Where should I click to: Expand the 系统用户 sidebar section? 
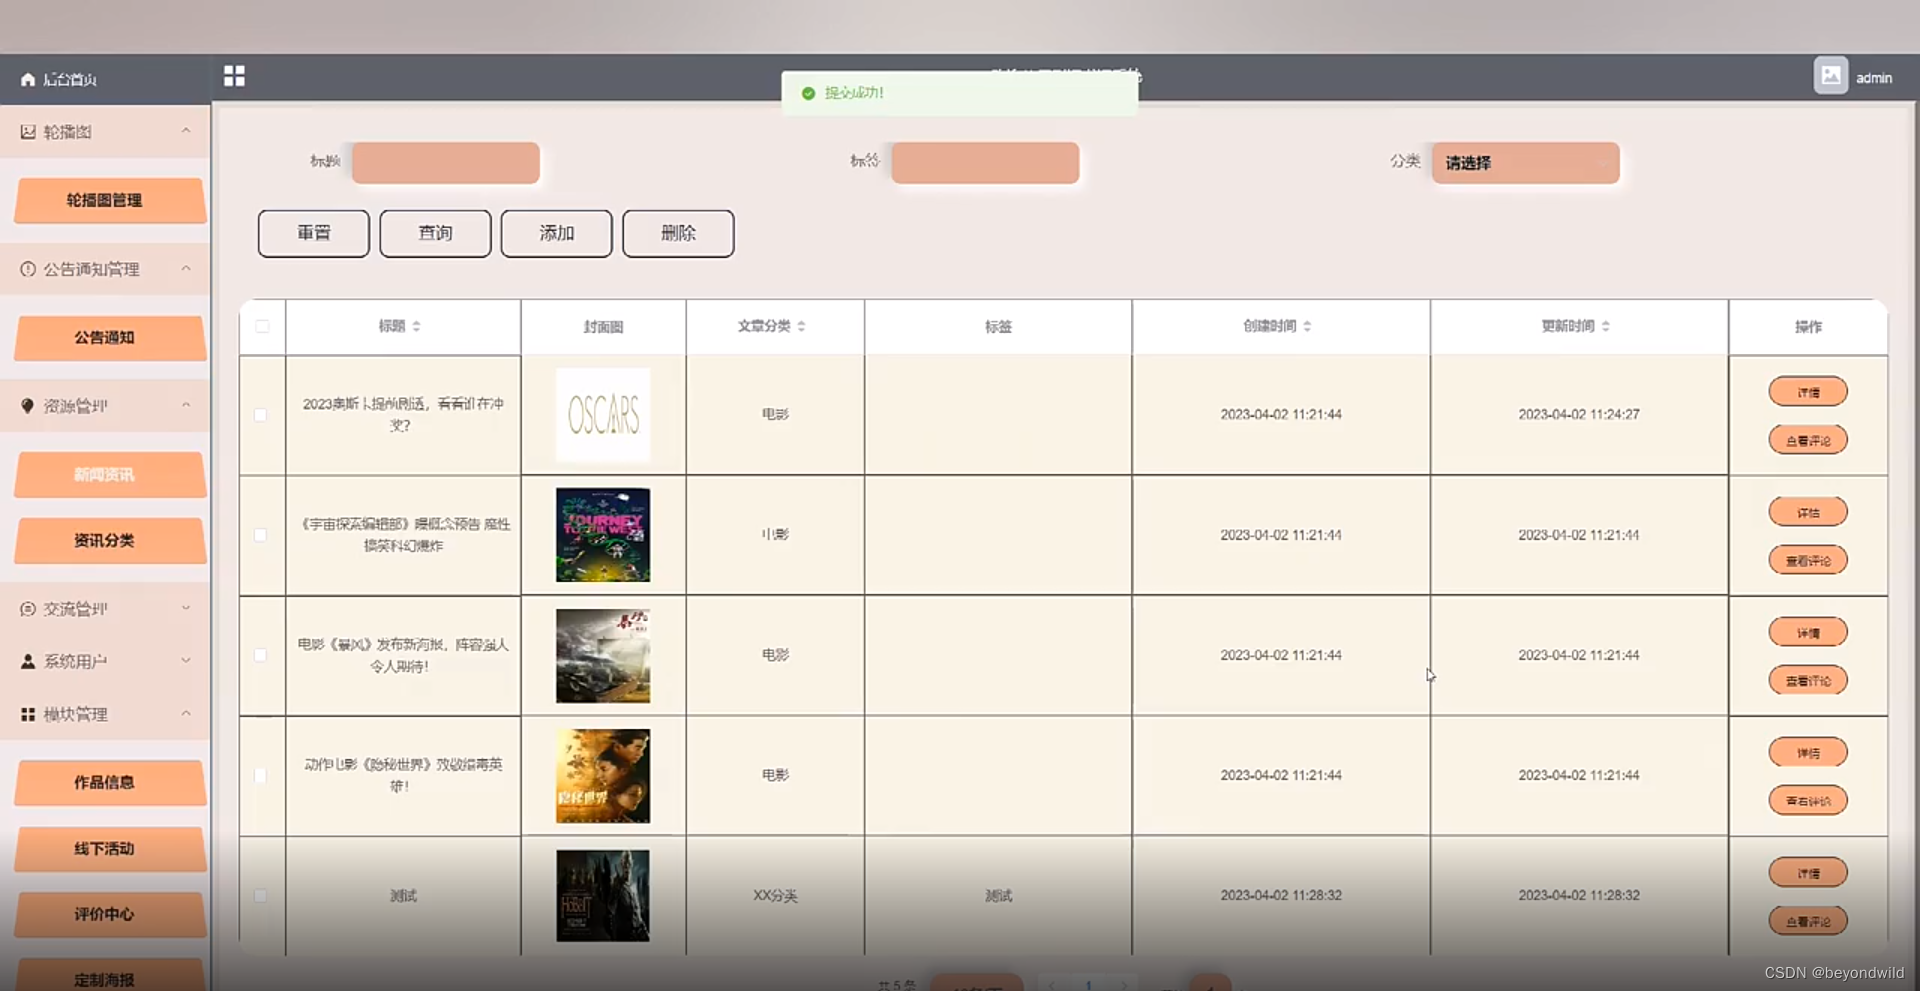coord(186,660)
